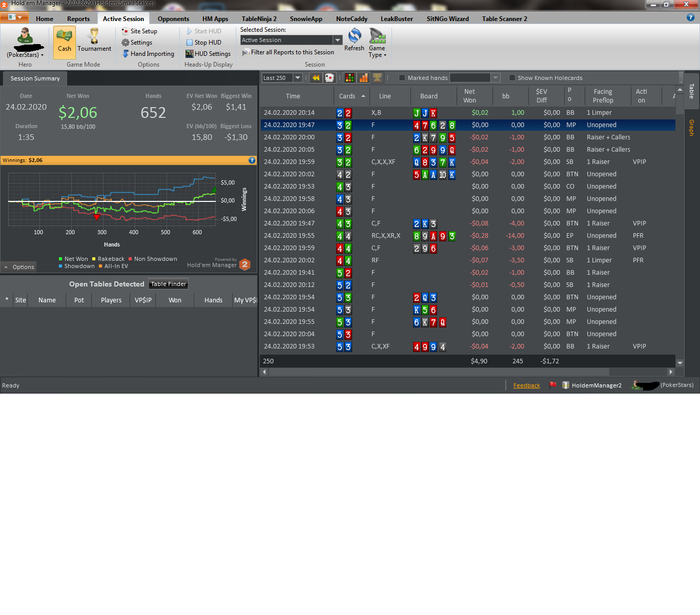
Task: Sort by the Site column in Open Tables
Action: pyautogui.click(x=20, y=300)
